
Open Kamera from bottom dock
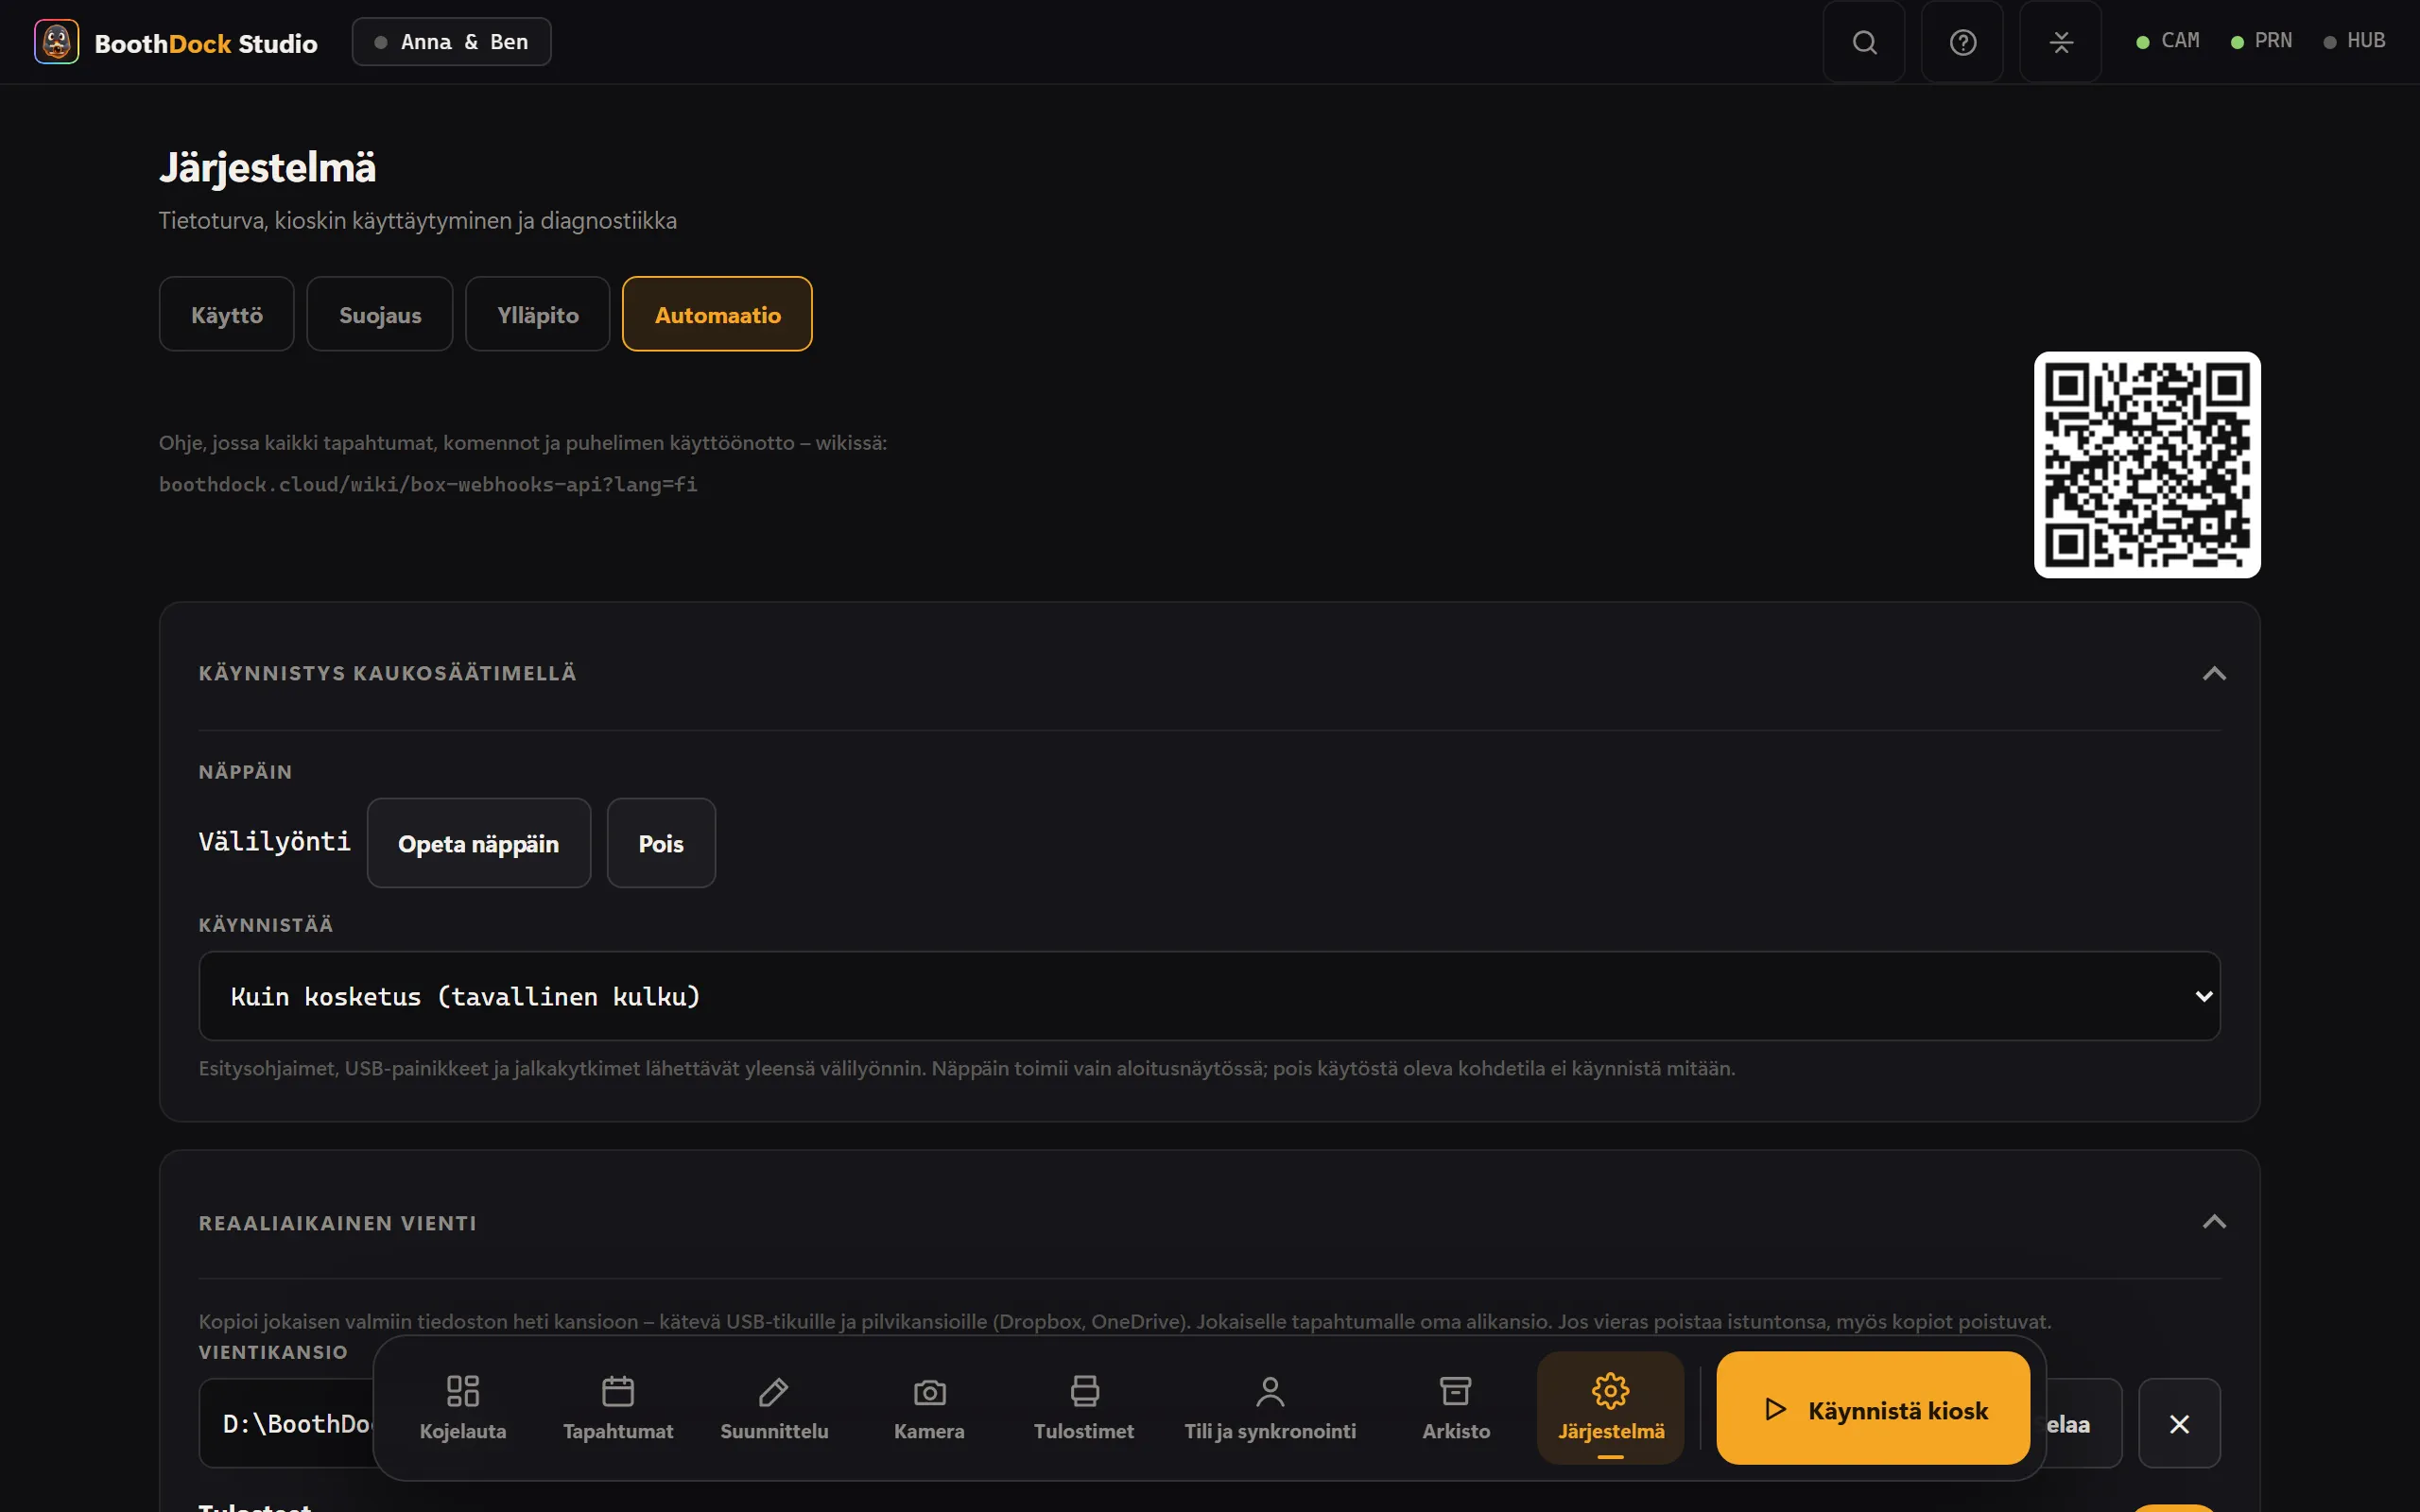pyautogui.click(x=929, y=1408)
